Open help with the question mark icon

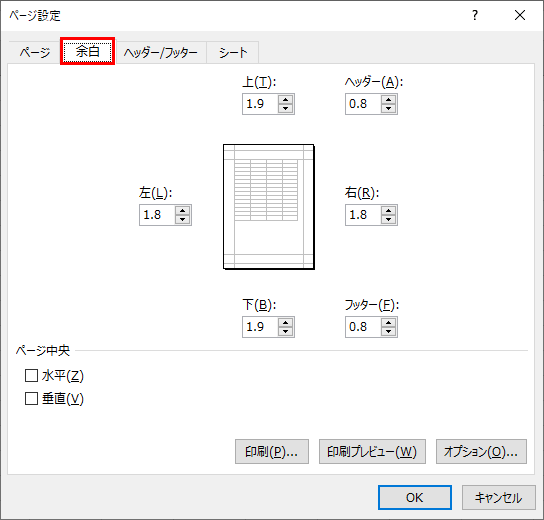[x=475, y=15]
